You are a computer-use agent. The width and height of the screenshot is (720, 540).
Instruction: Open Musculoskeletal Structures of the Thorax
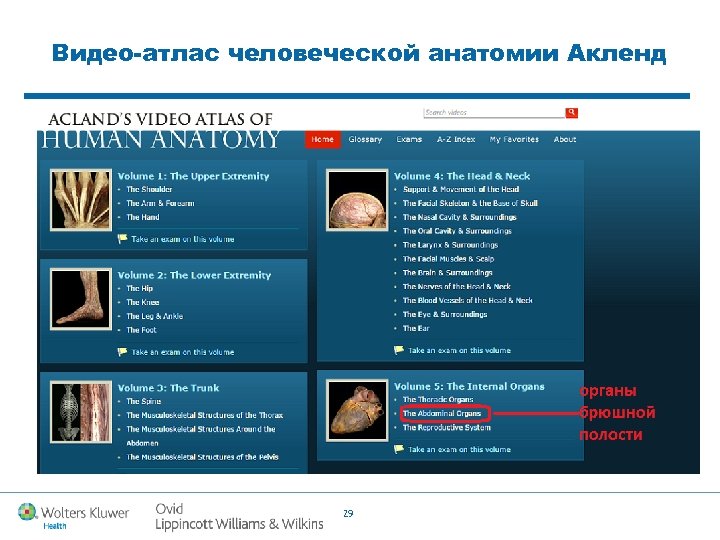click(x=205, y=416)
